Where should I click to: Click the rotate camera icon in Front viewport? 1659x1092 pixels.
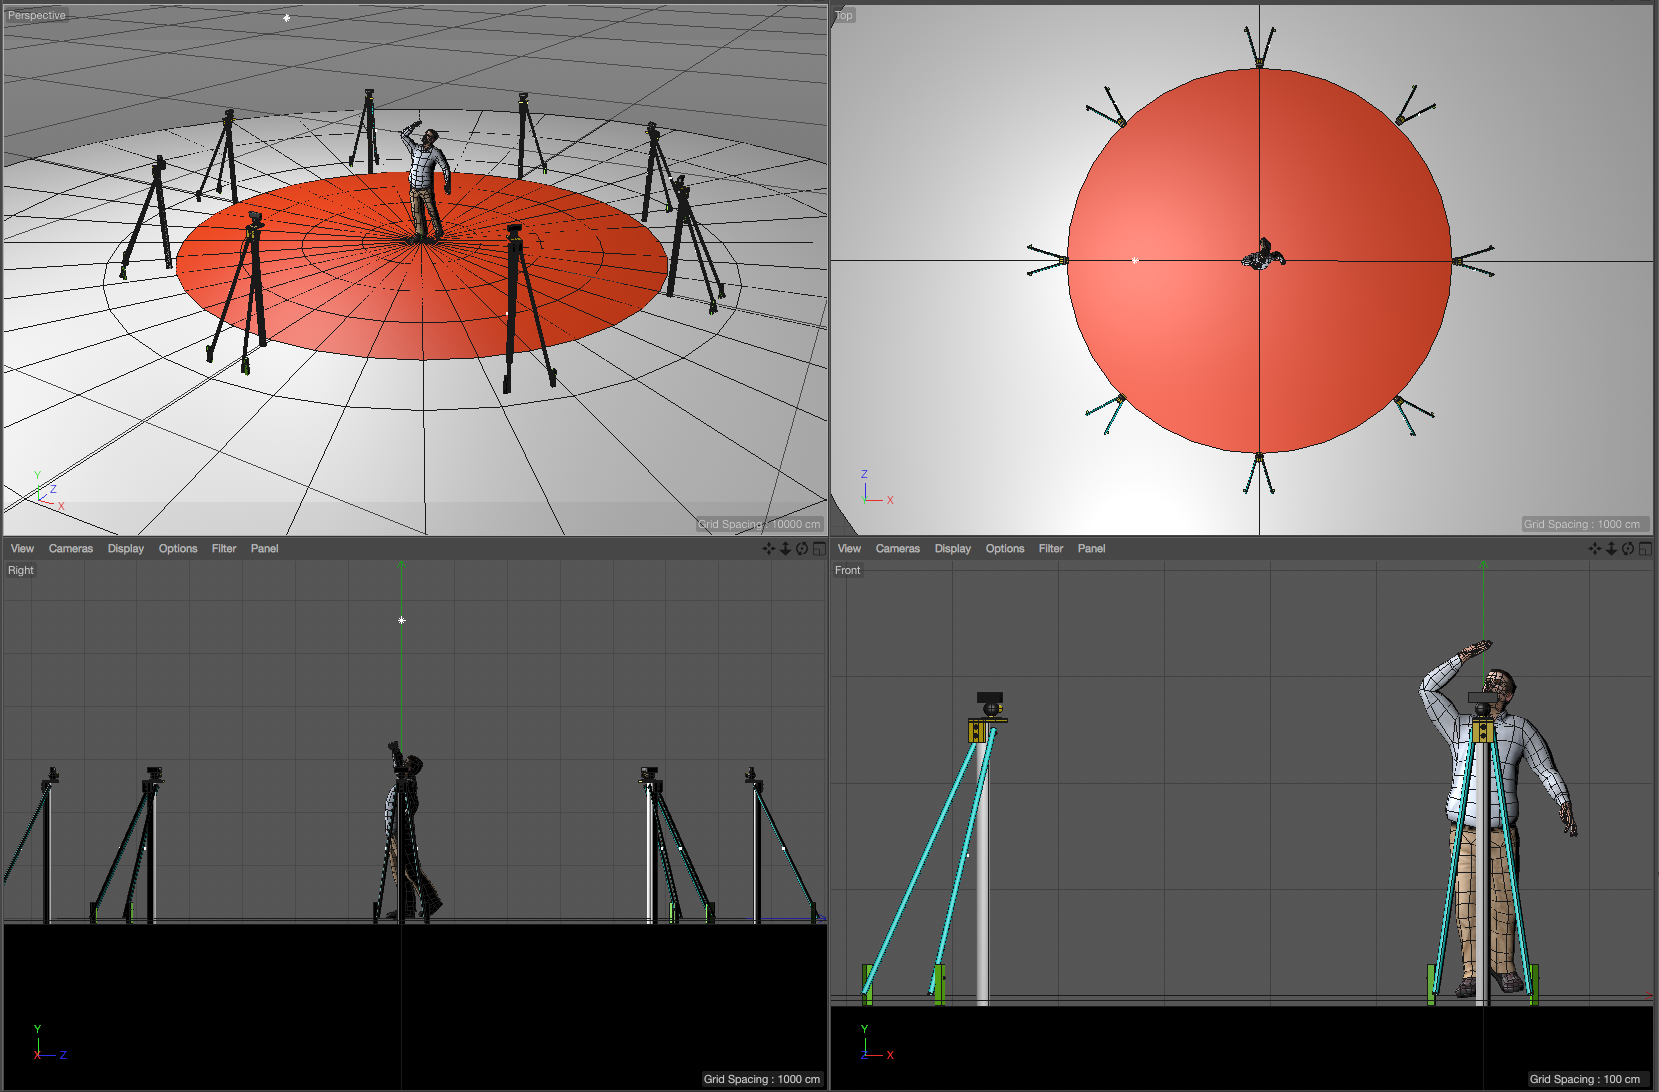pyautogui.click(x=1628, y=548)
